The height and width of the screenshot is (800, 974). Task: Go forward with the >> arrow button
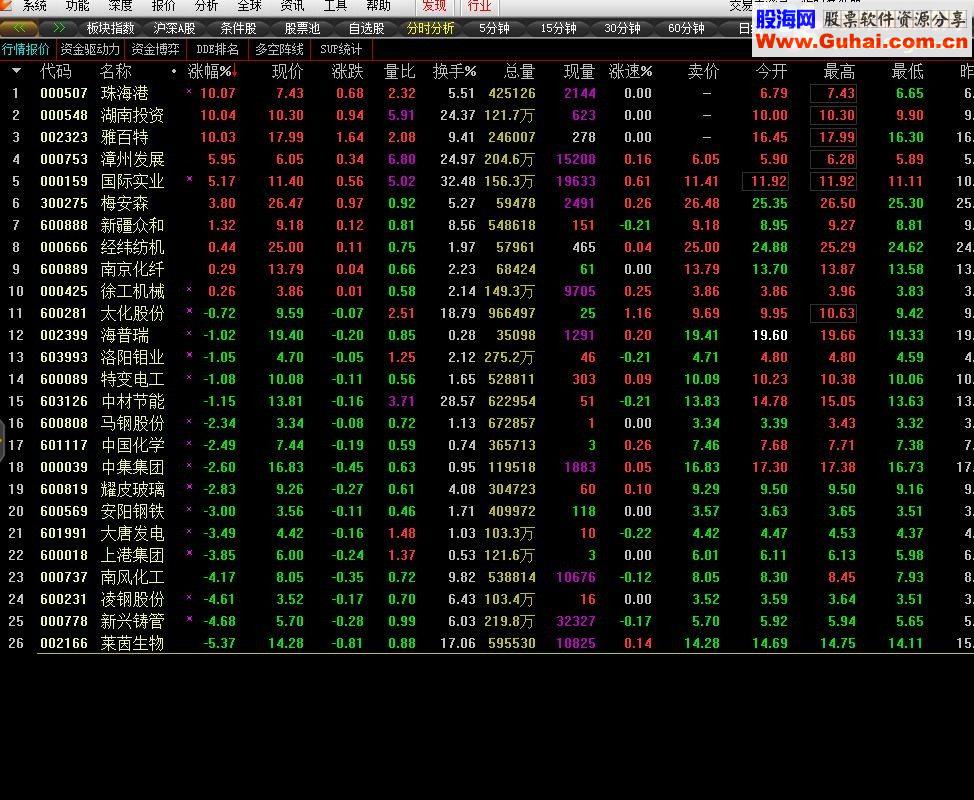(x=59, y=28)
